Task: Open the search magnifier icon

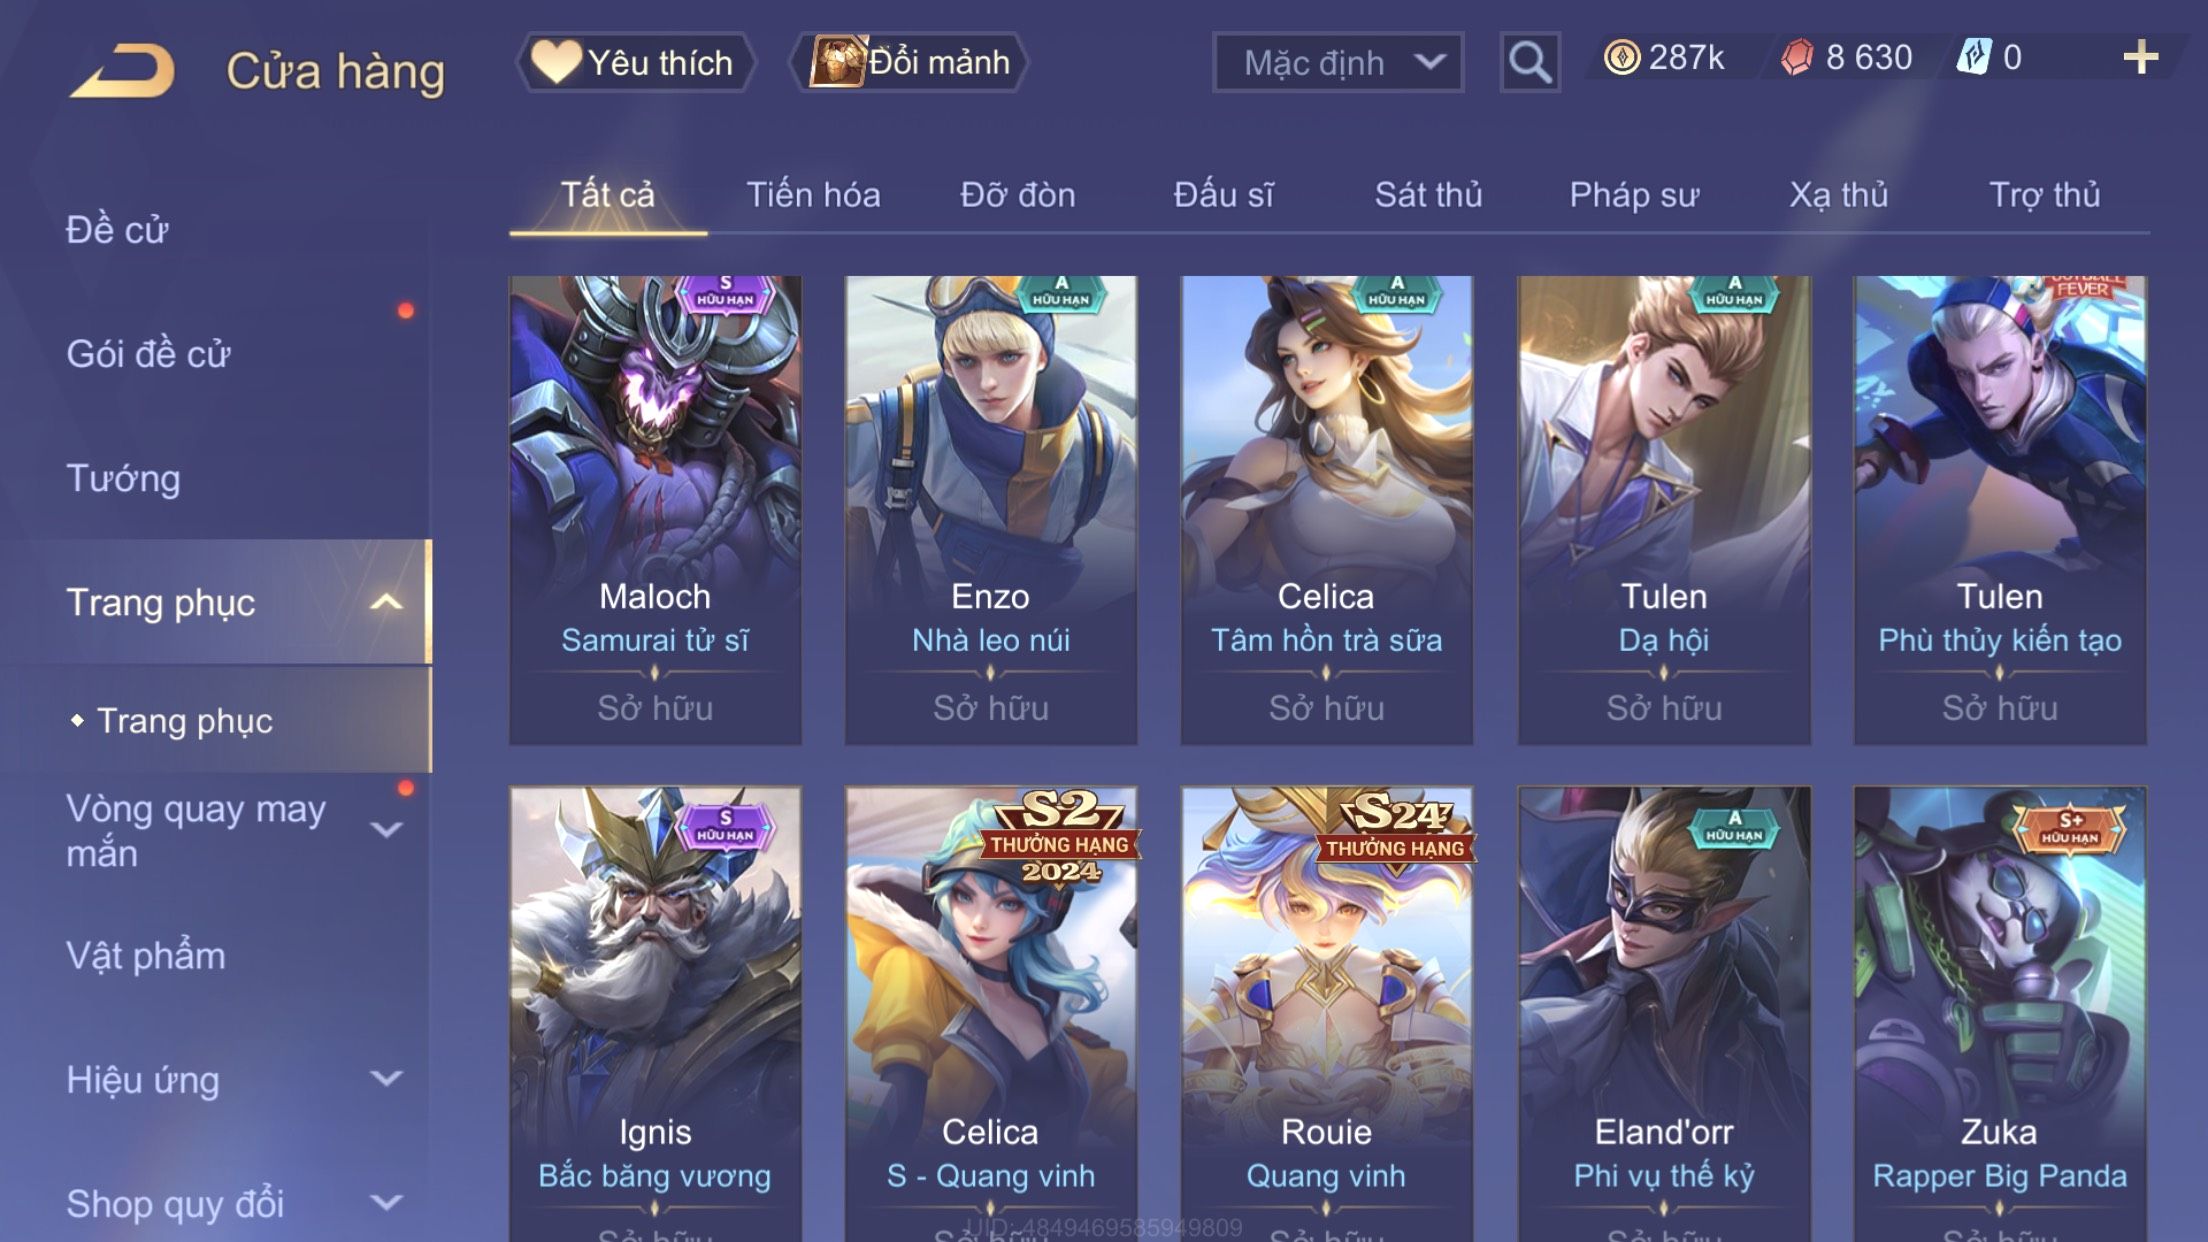Action: (1530, 62)
